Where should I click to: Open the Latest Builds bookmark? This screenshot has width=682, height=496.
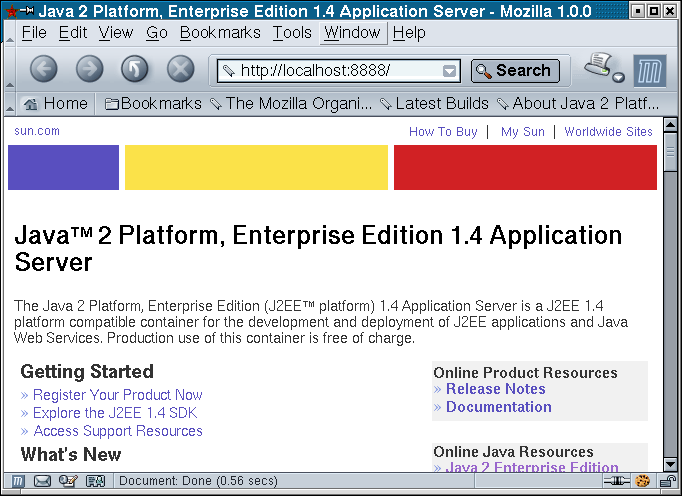[434, 104]
